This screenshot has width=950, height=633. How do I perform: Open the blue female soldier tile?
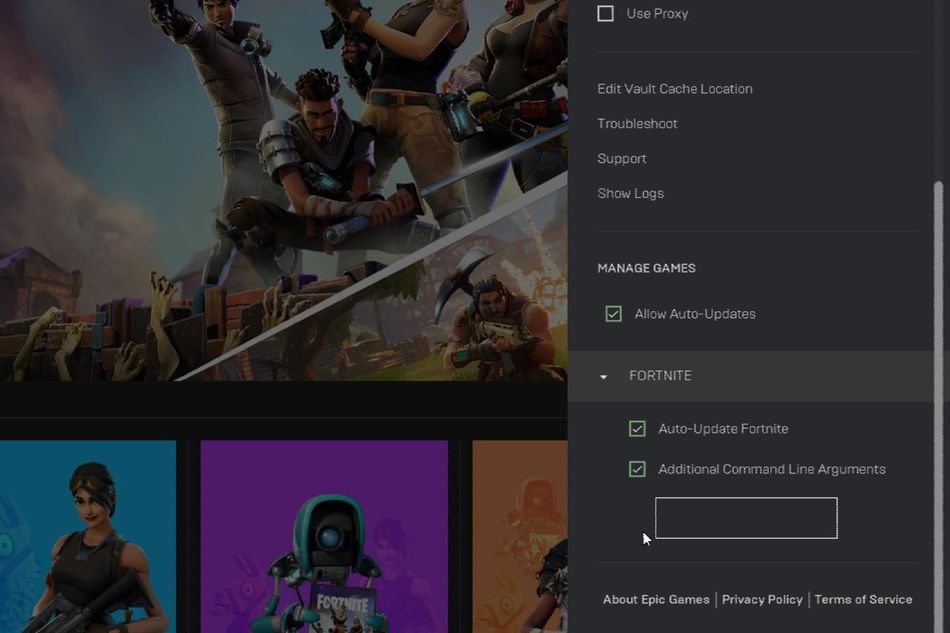88,537
